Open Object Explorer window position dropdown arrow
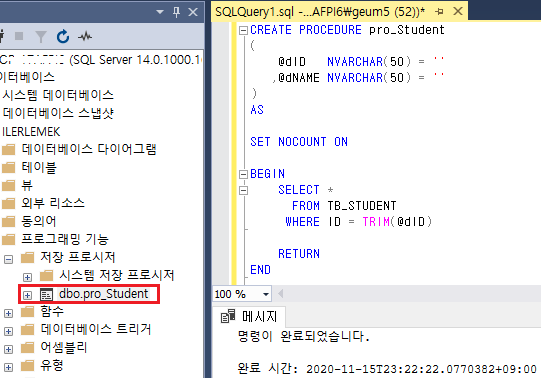Screen dimensions: 541x378 pyautogui.click(x=160, y=12)
